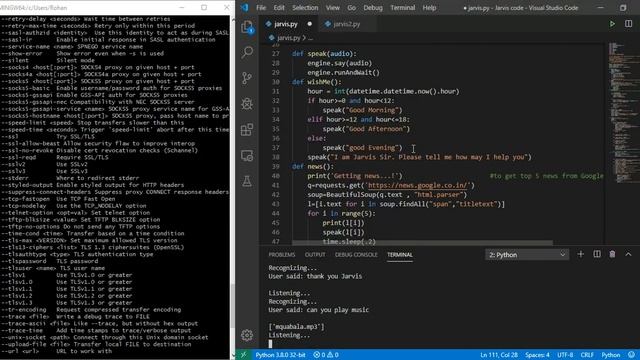Open the Selection menu
The image size is (640, 360).
(x=305, y=8)
